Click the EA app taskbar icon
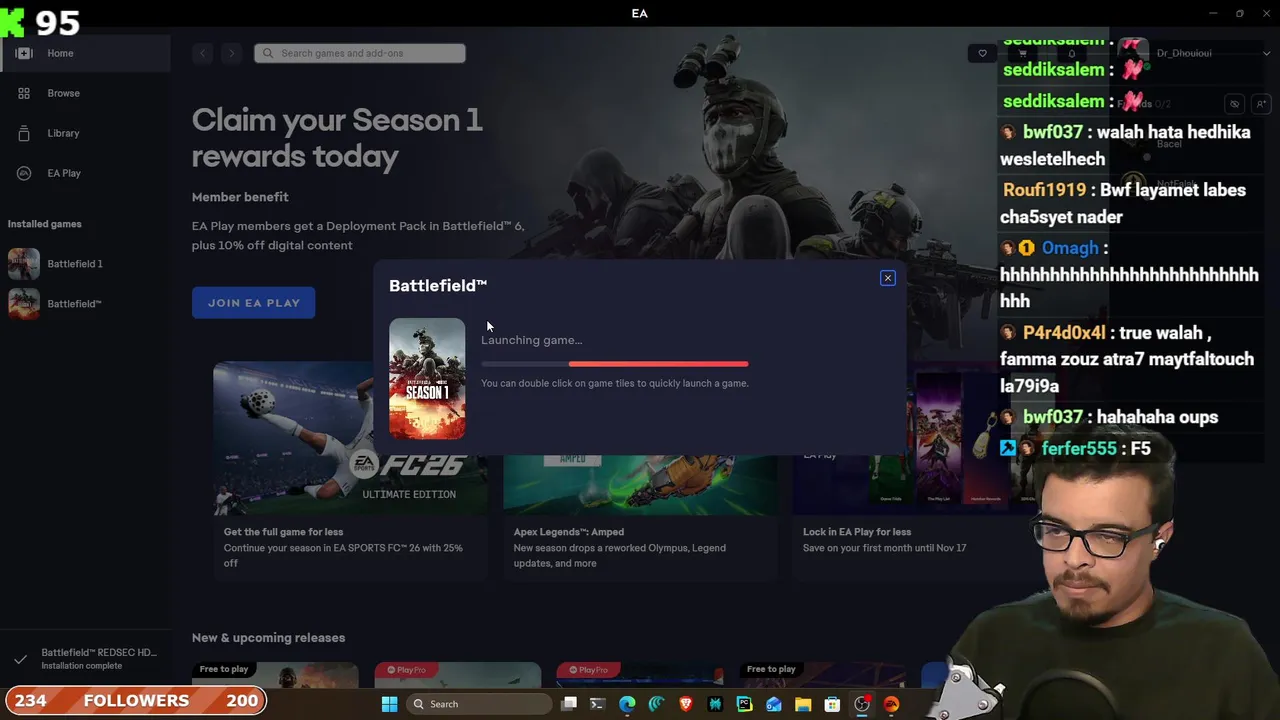Image resolution: width=1280 pixels, height=720 pixels. [891, 704]
